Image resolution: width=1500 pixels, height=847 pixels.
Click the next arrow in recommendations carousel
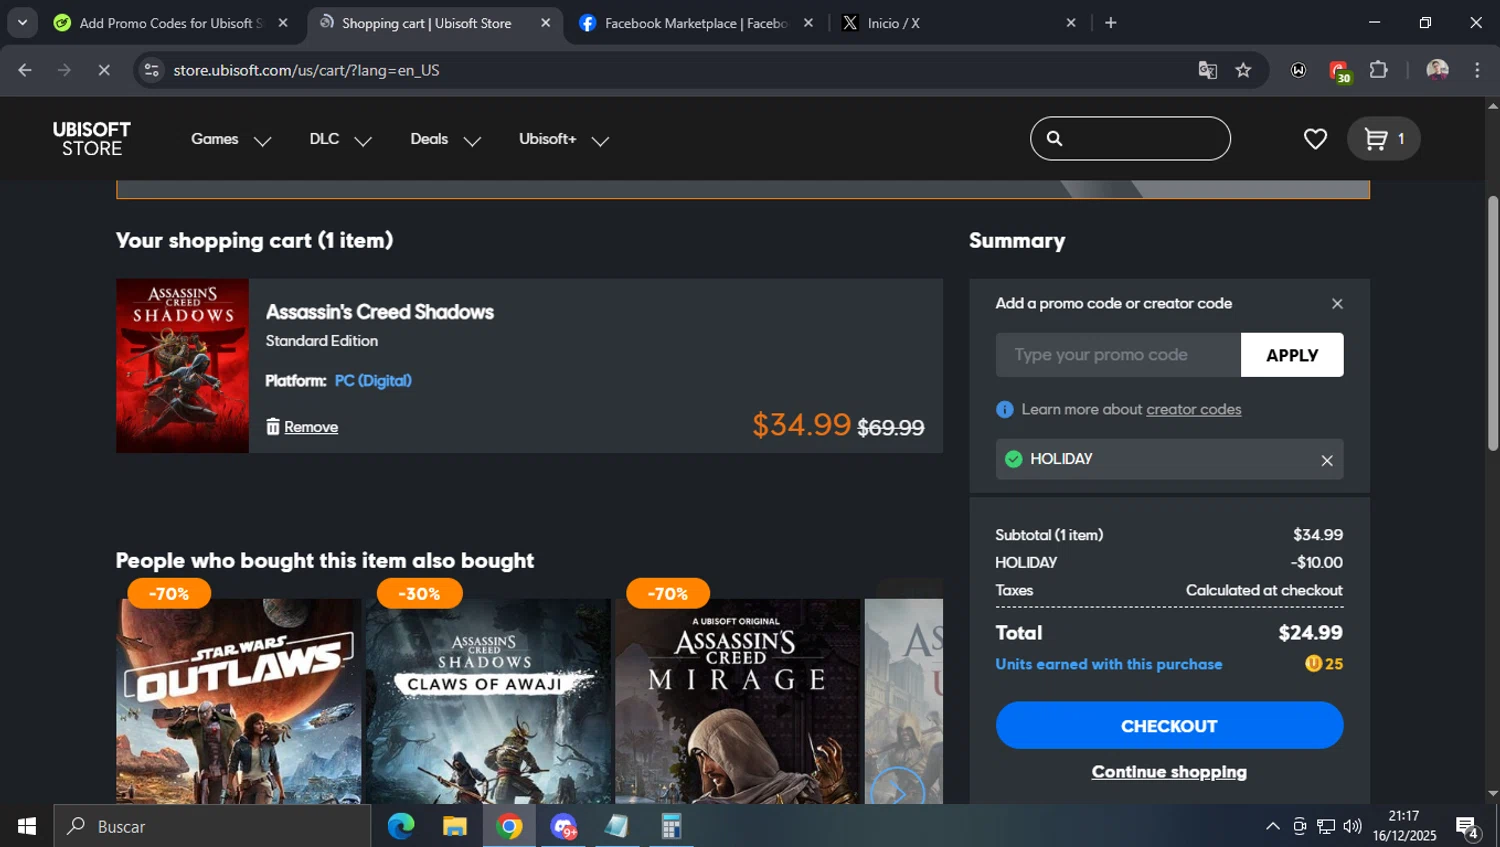click(897, 792)
